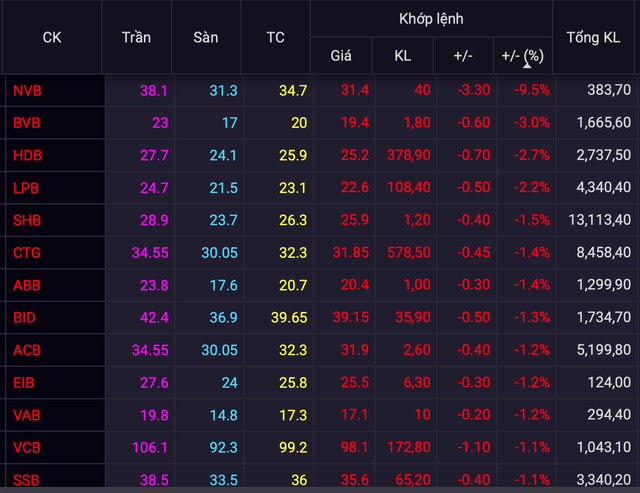Open the NVB stock ticker

[27, 90]
